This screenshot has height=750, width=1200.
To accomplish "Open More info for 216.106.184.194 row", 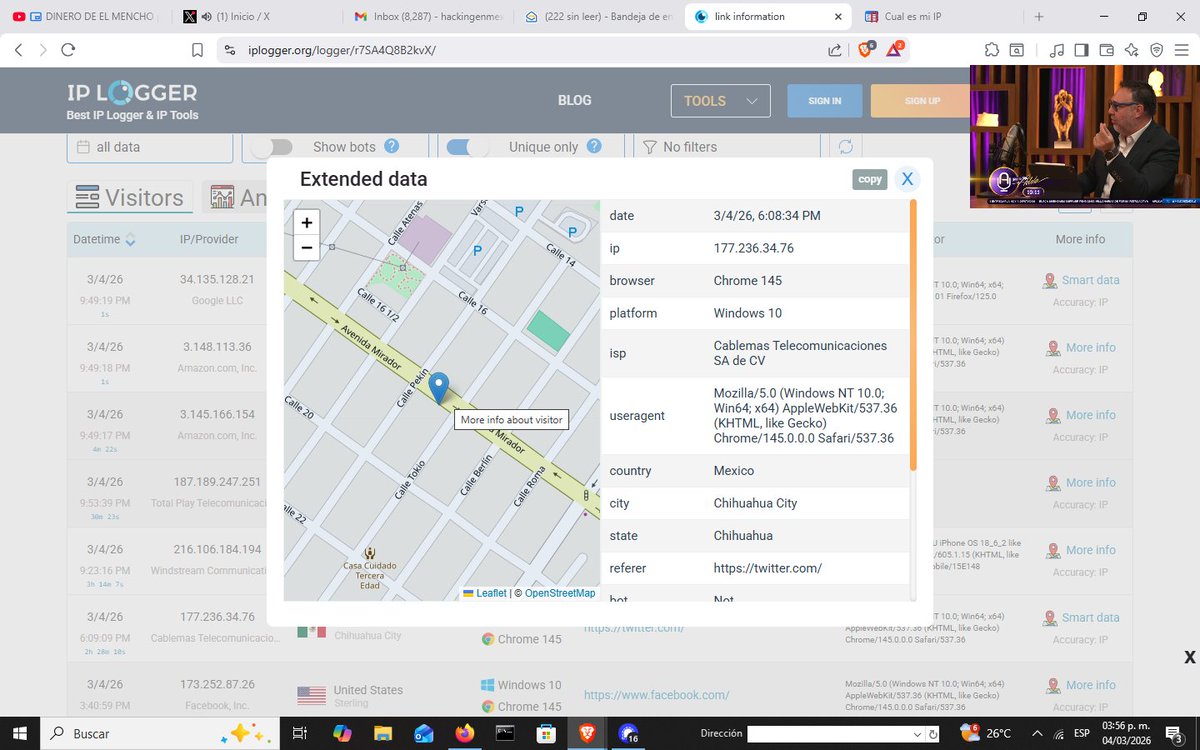I will pyautogui.click(x=1080, y=550).
